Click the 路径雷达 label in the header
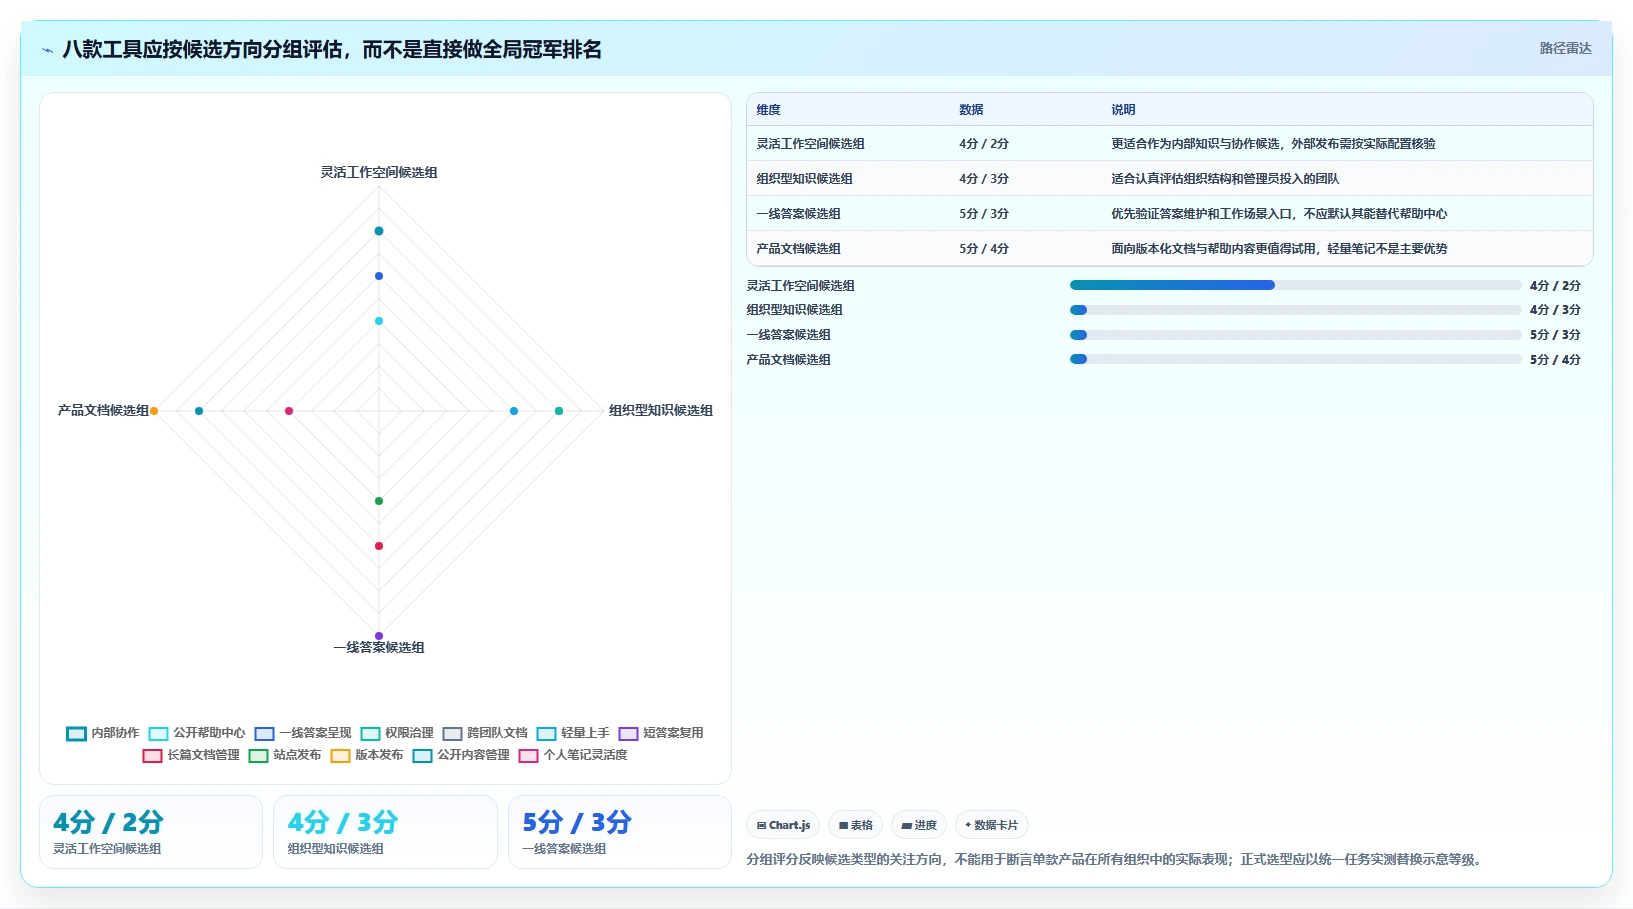This screenshot has width=1633, height=909. click(1565, 48)
